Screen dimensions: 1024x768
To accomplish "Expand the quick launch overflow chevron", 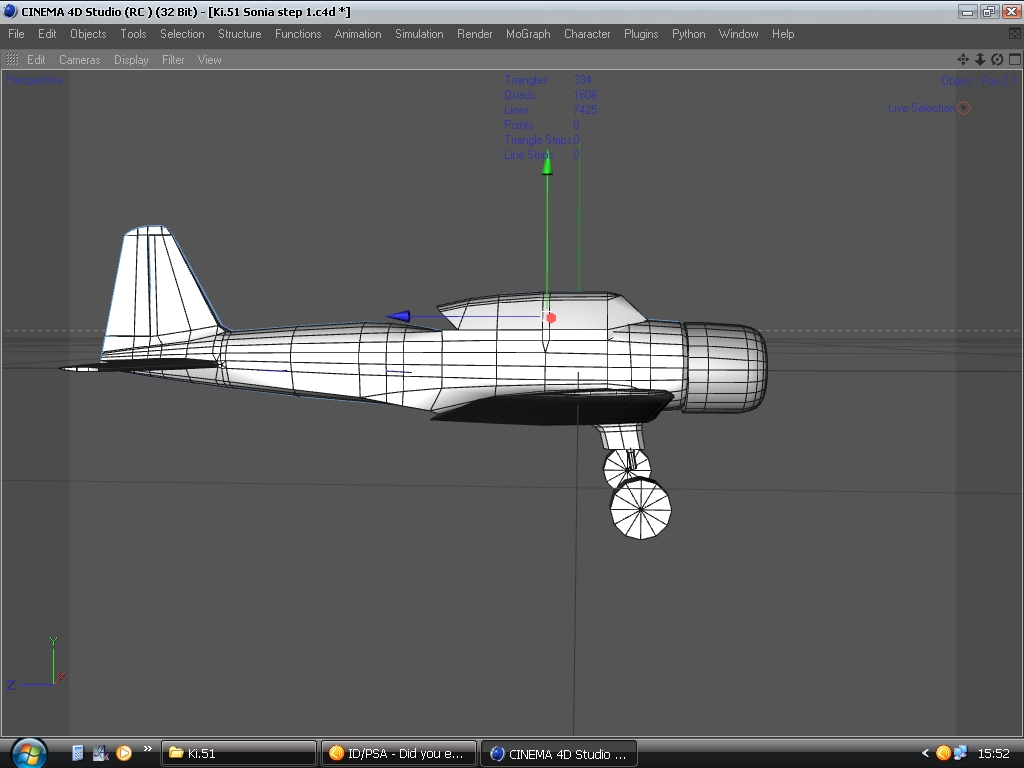I will pos(148,749).
